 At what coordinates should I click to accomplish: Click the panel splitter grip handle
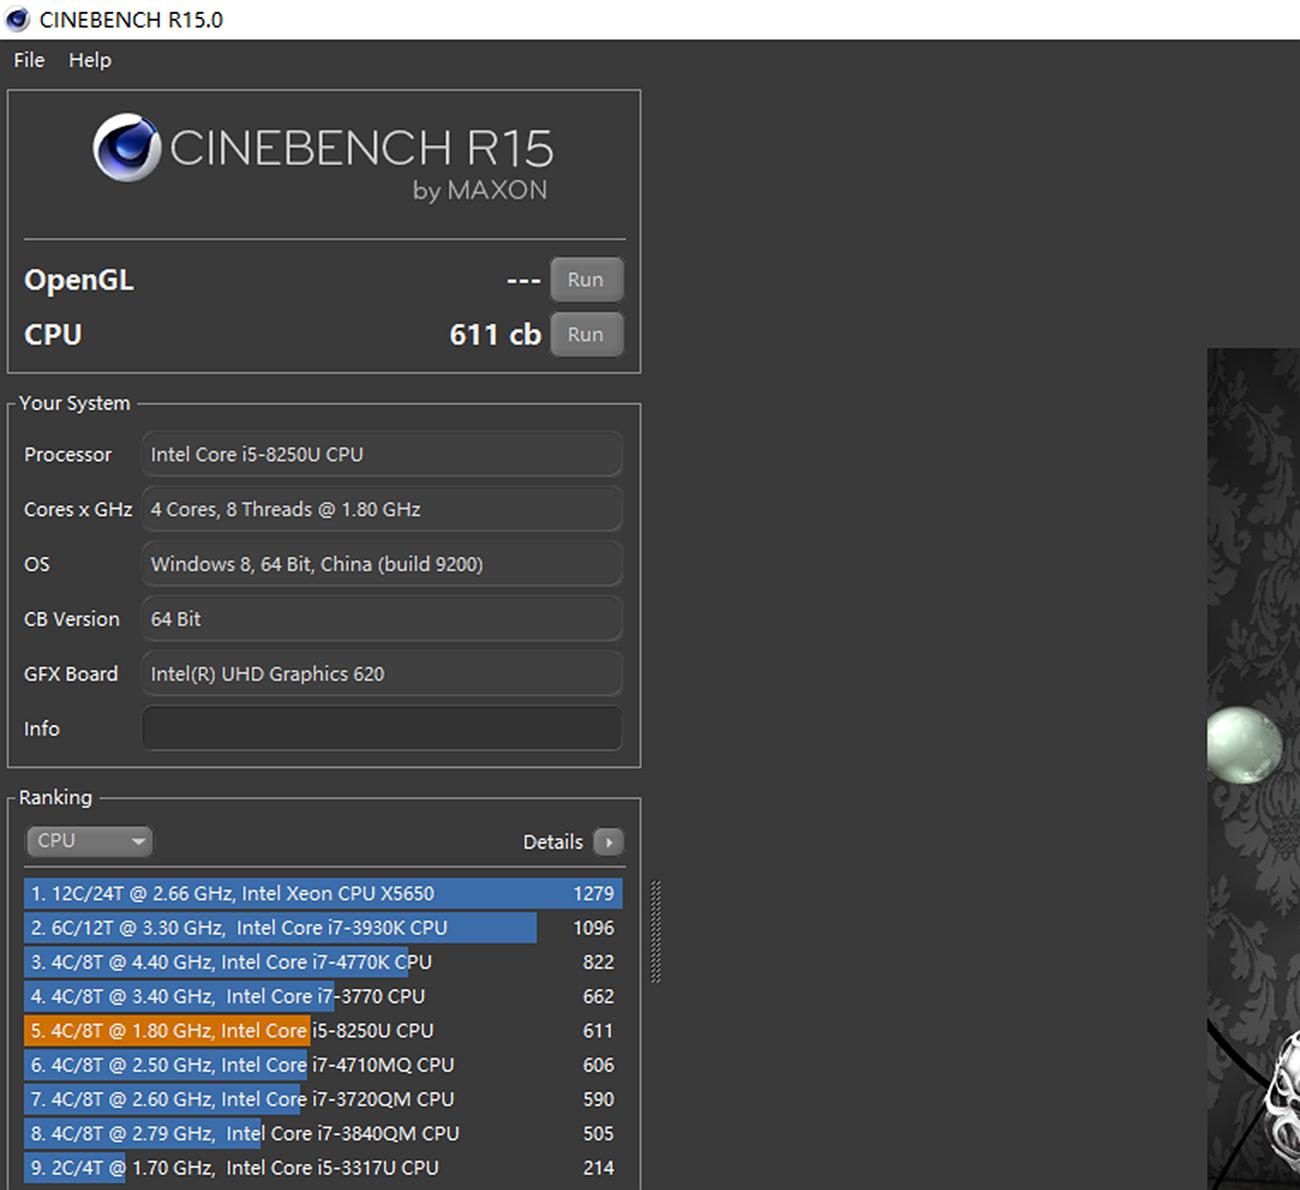[x=656, y=932]
